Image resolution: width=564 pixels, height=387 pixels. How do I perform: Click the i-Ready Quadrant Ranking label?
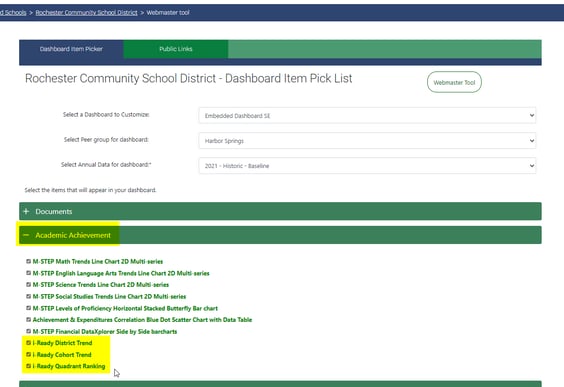pos(69,366)
